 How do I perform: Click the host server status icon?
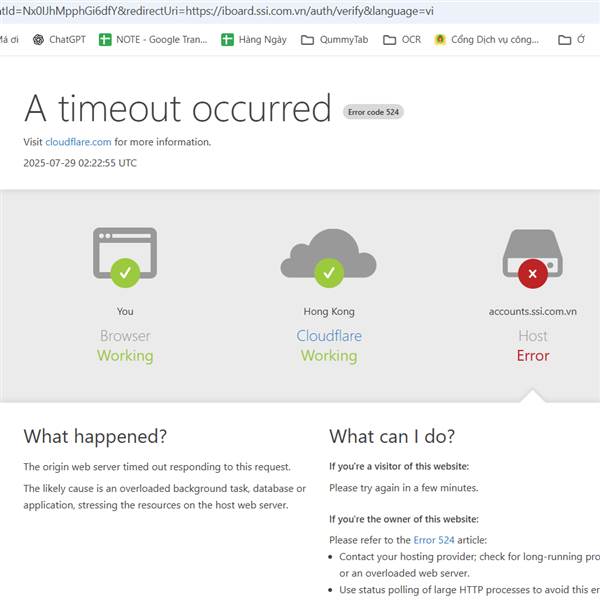pos(532,253)
